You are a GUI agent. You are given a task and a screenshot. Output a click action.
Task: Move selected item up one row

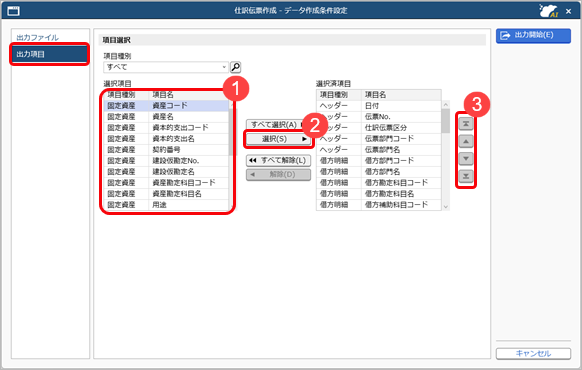point(466,141)
